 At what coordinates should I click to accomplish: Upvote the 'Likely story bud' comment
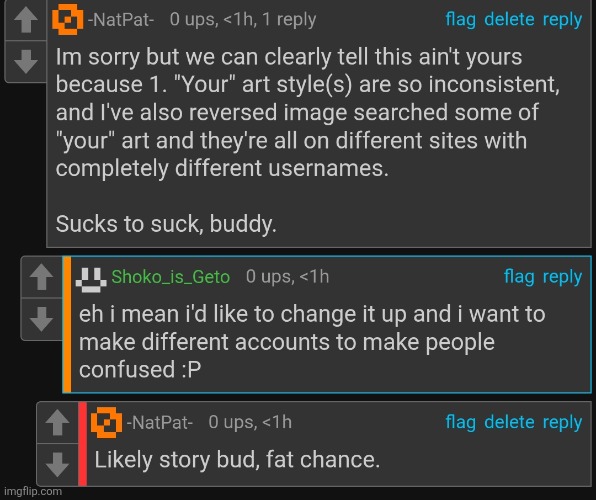point(57,422)
